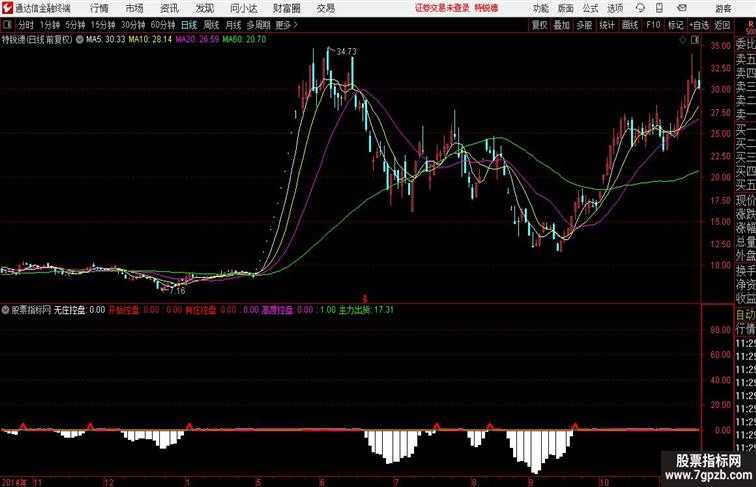Click the 主力出货: 17.31 indicator value
The image size is (756, 487).
tap(366, 310)
